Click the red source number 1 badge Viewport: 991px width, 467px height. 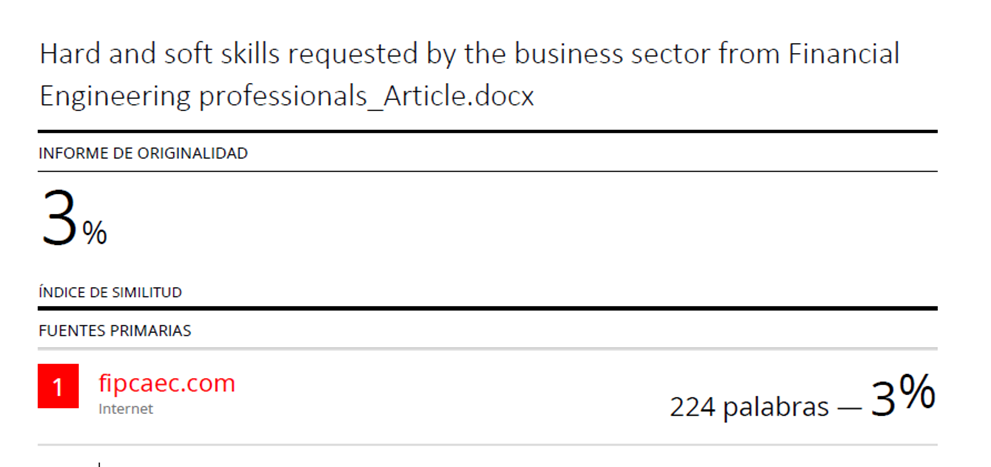58,388
